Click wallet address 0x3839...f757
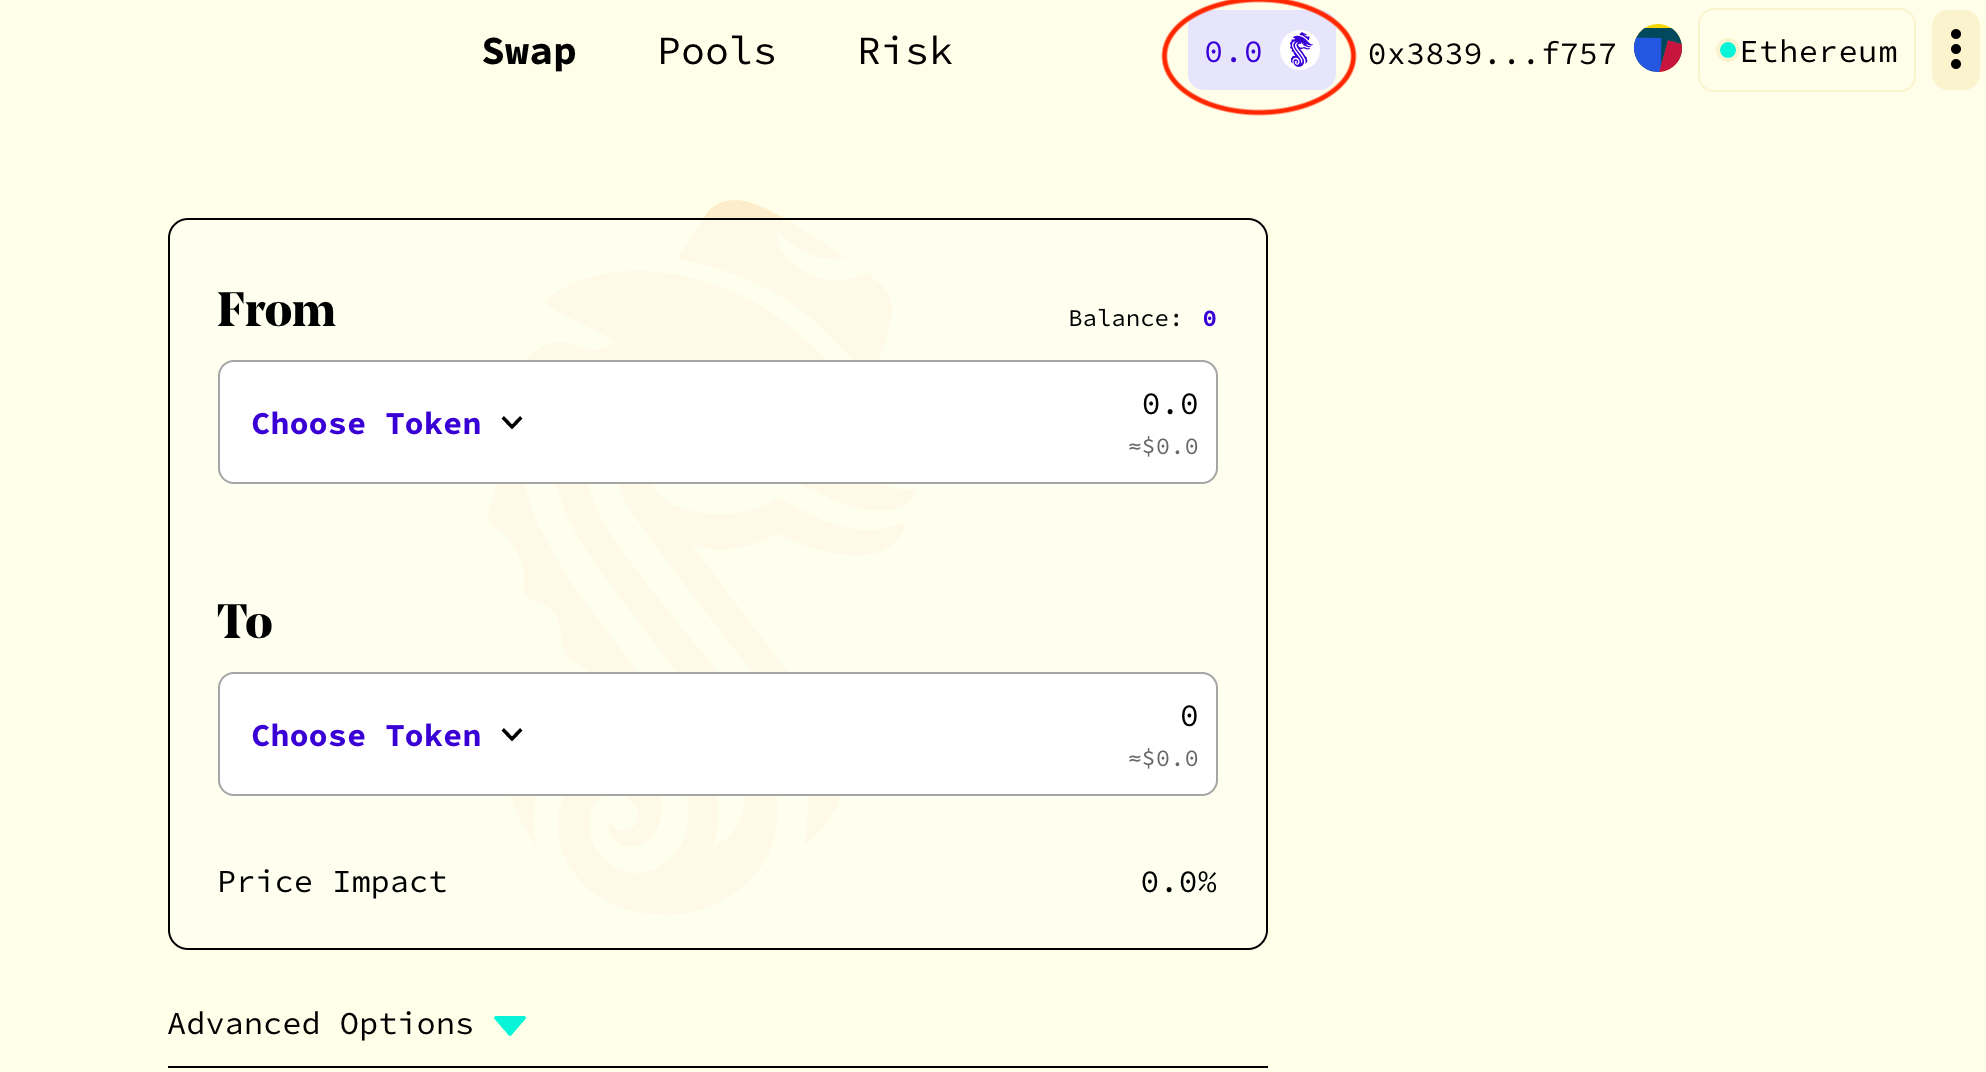The width and height of the screenshot is (1986, 1072). tap(1491, 54)
